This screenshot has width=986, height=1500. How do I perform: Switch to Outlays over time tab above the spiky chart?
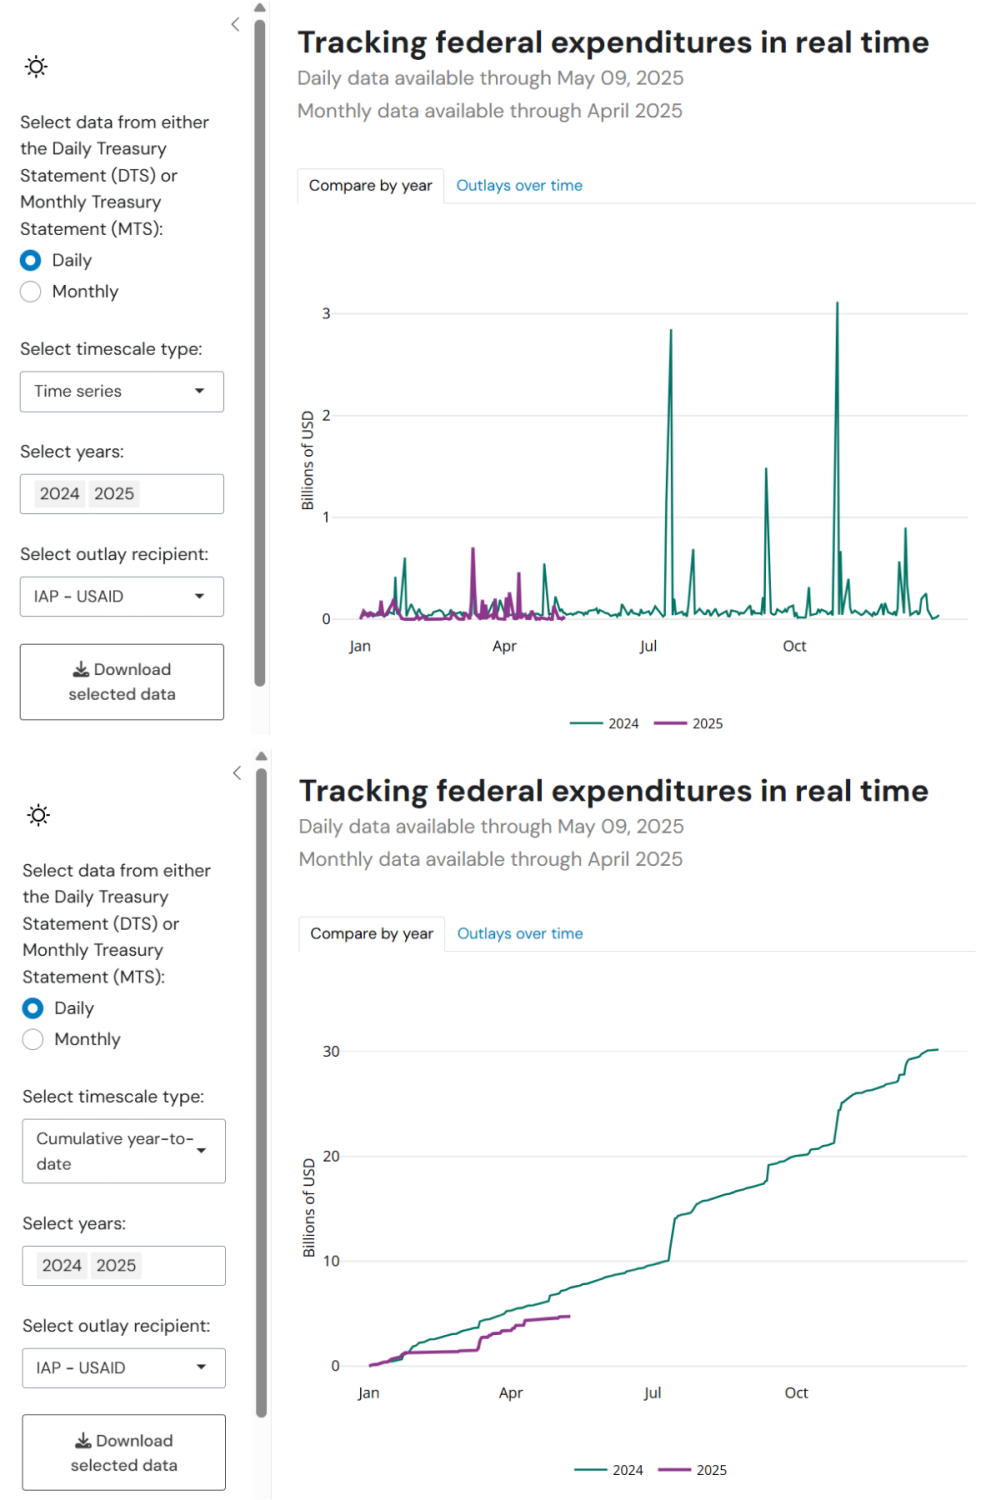point(519,186)
